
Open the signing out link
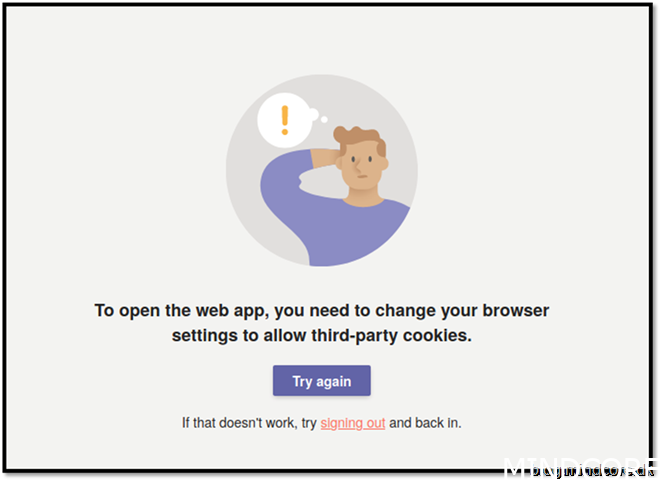pyautogui.click(x=353, y=423)
